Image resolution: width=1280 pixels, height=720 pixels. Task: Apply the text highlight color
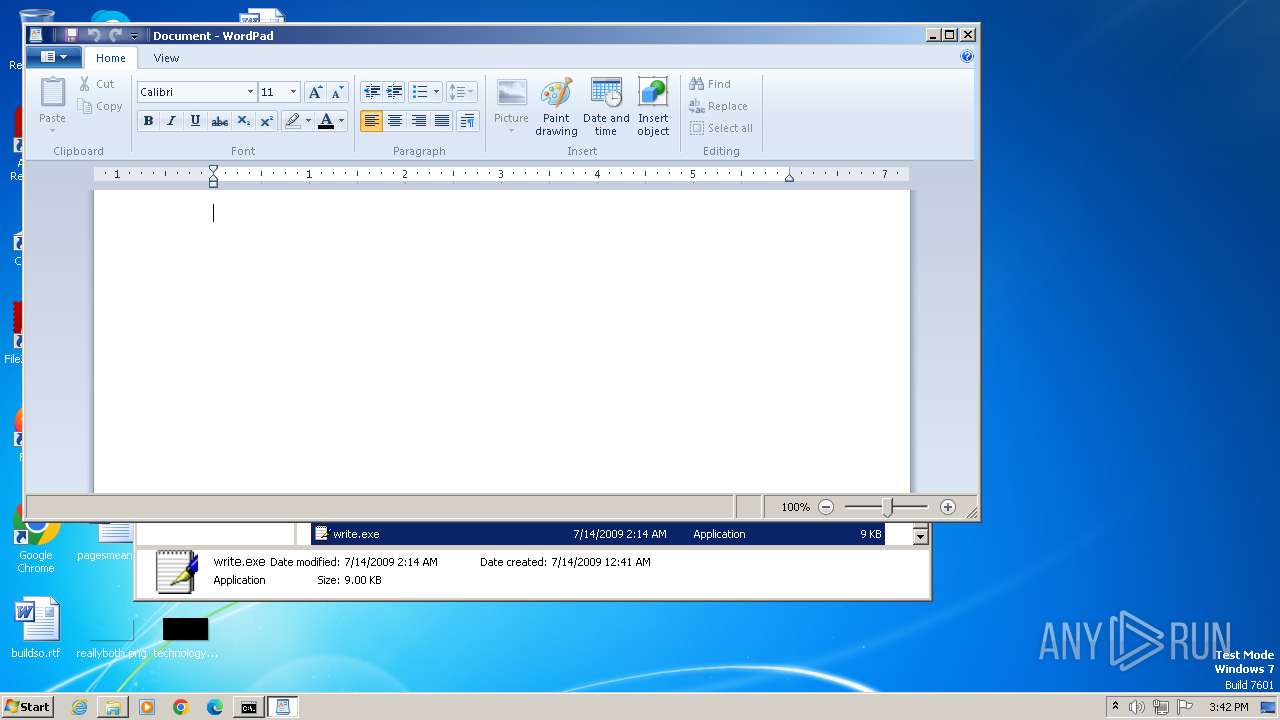[x=292, y=121]
